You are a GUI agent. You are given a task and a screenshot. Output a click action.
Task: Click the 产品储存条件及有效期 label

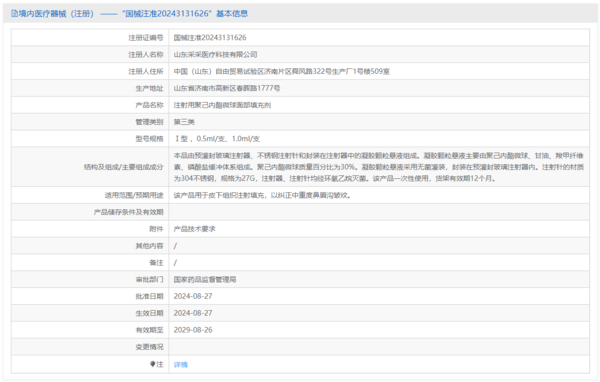[129, 212]
